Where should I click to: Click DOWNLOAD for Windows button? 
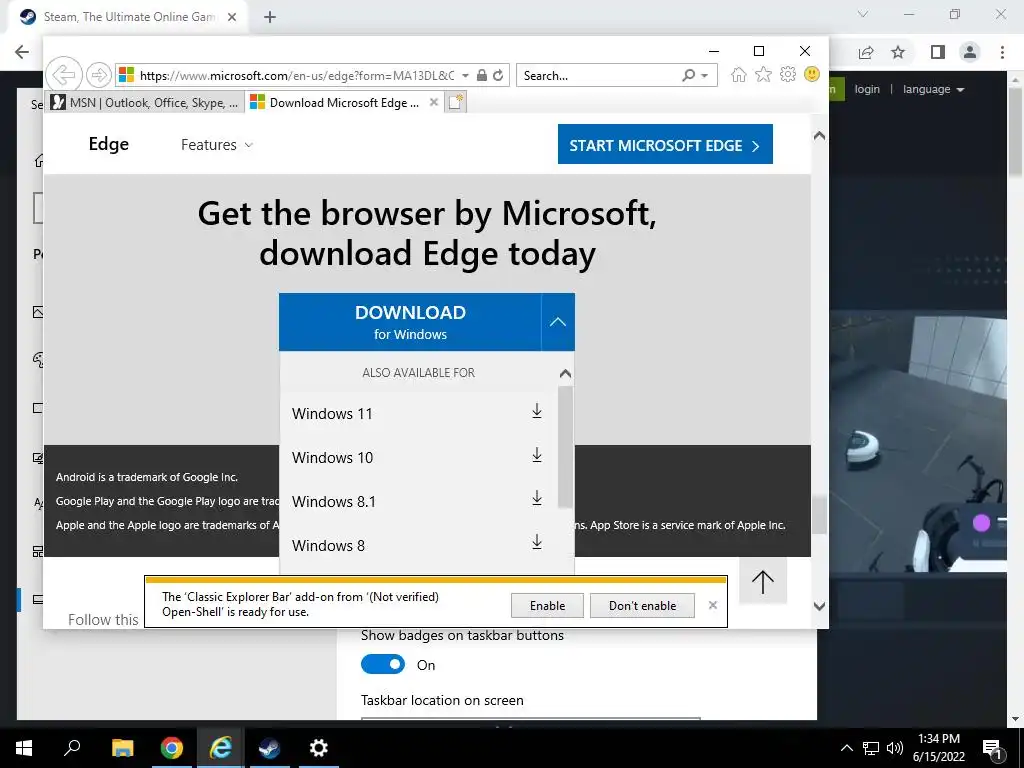tap(410, 322)
